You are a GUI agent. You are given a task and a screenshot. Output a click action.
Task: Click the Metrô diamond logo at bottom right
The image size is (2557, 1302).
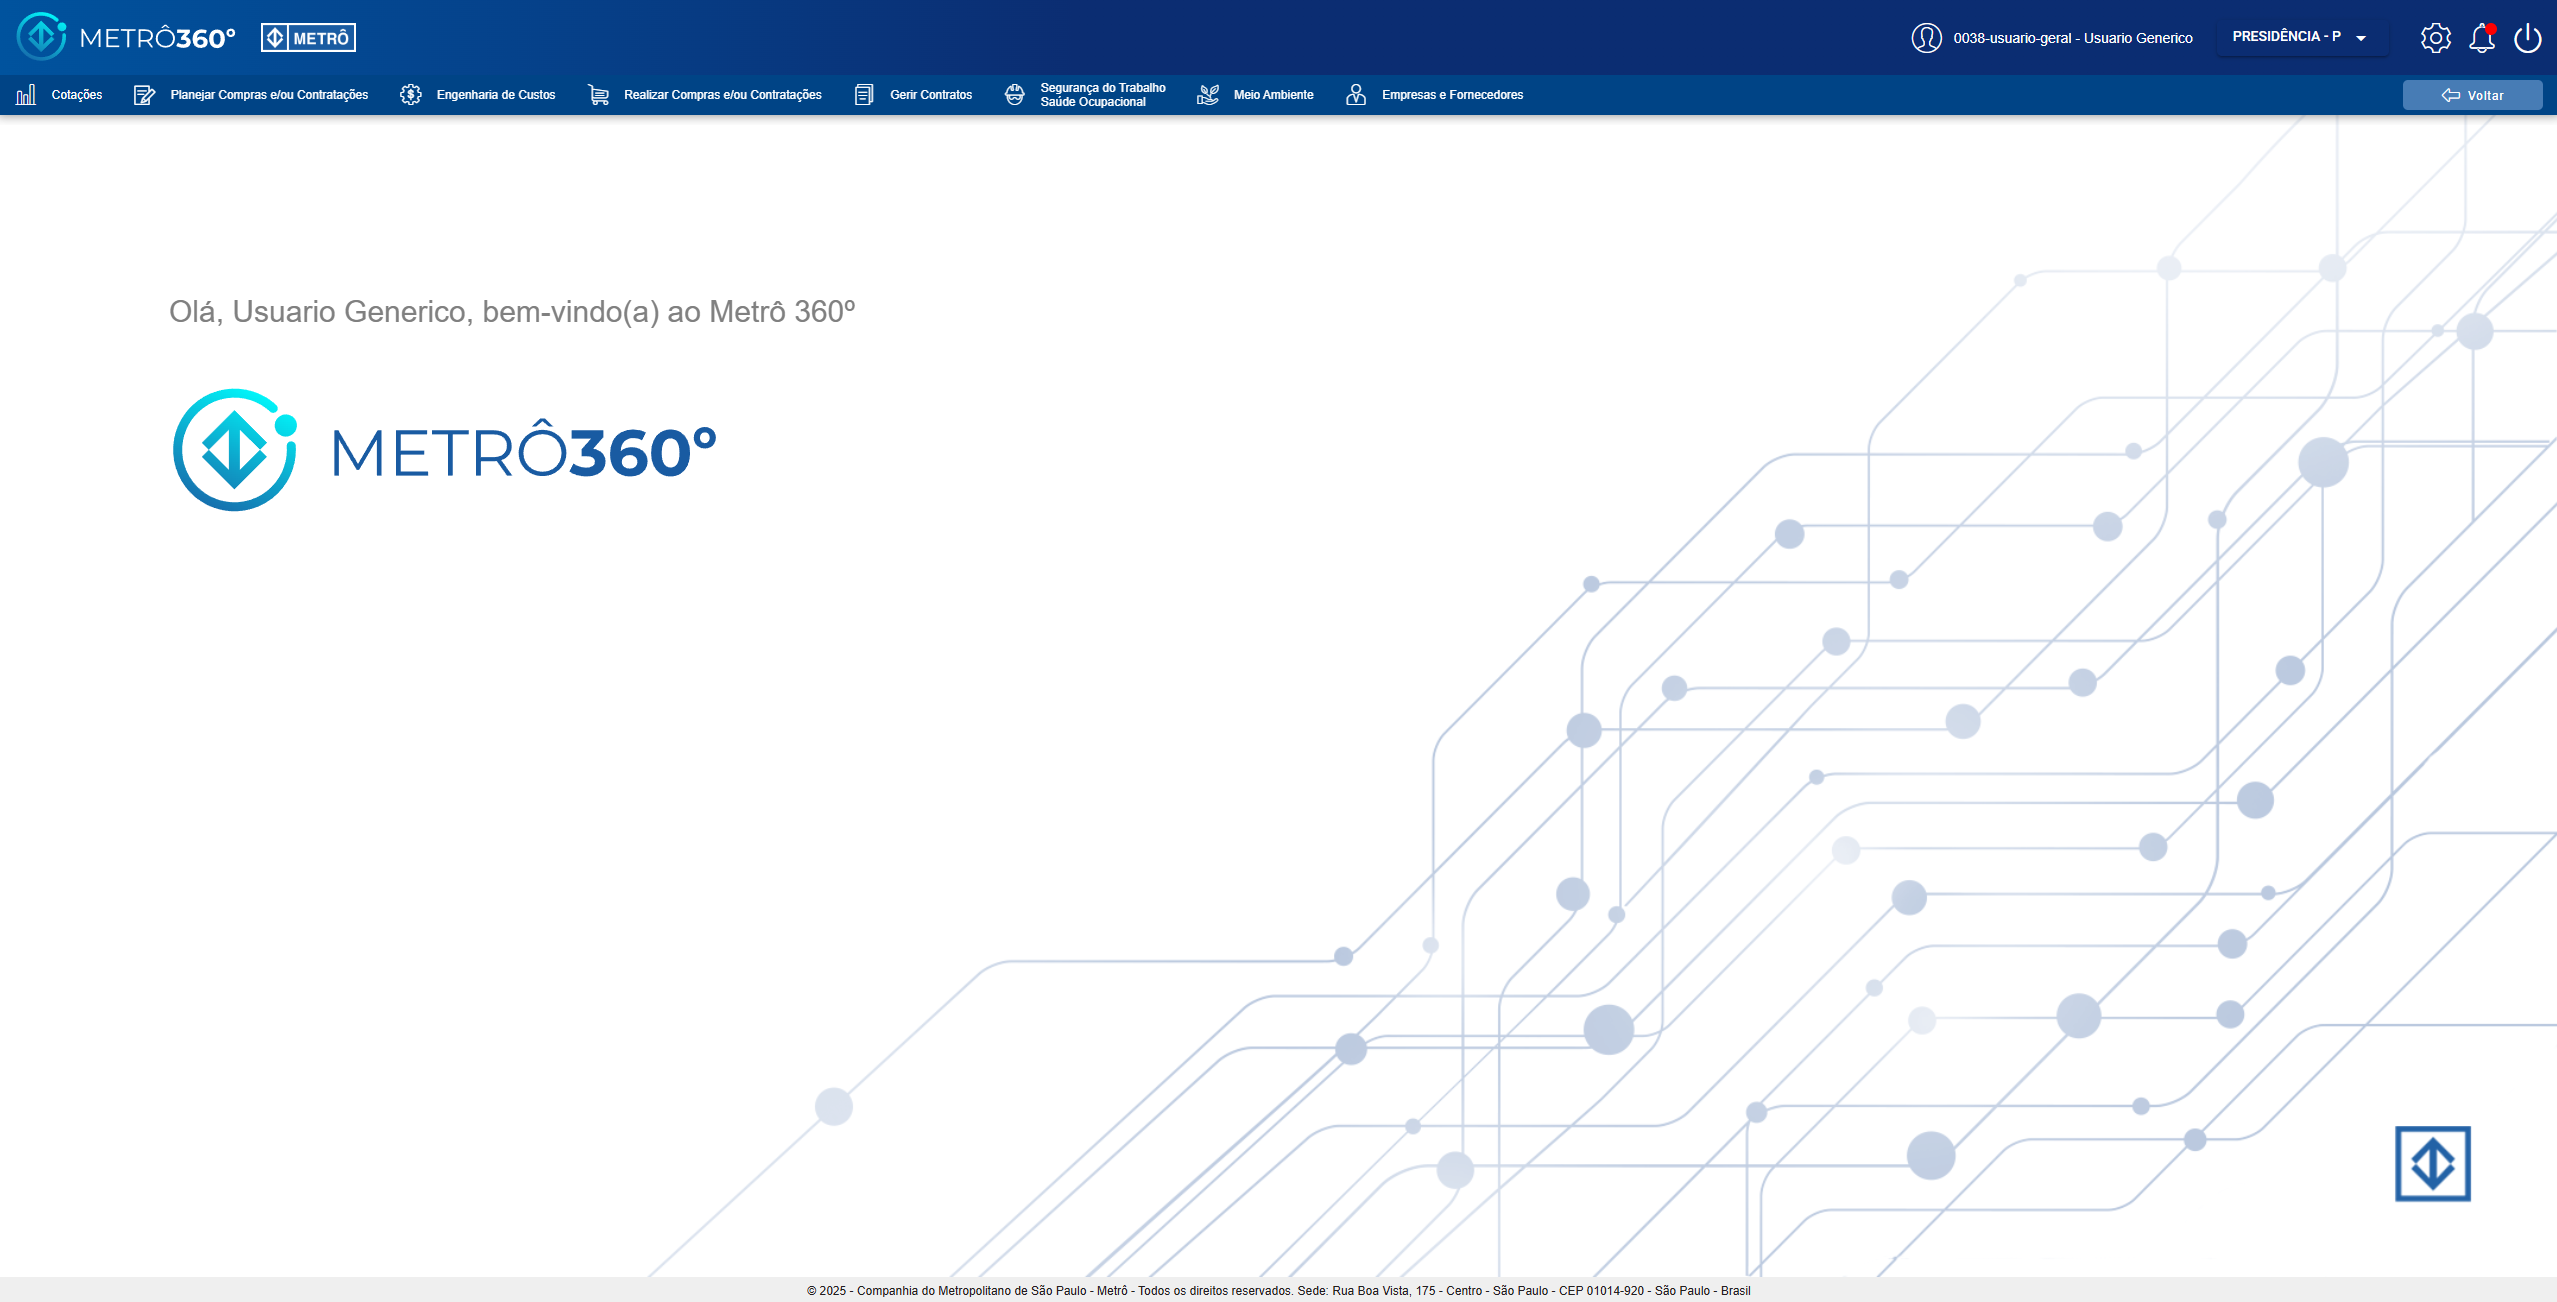(x=2432, y=1163)
